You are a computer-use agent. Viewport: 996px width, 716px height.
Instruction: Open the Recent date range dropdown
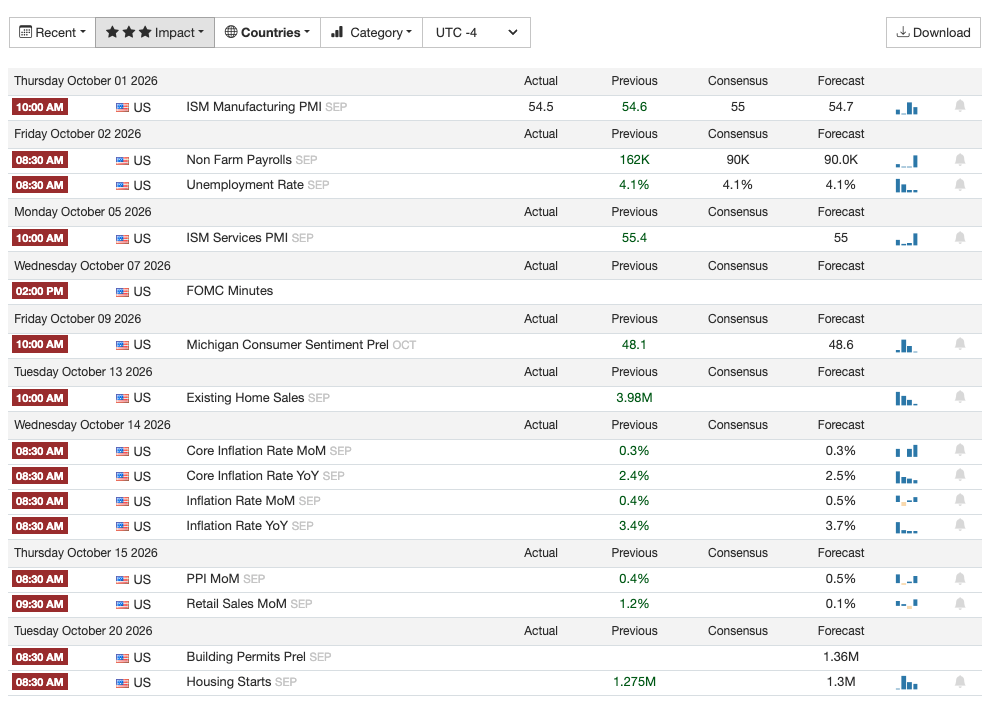52,32
